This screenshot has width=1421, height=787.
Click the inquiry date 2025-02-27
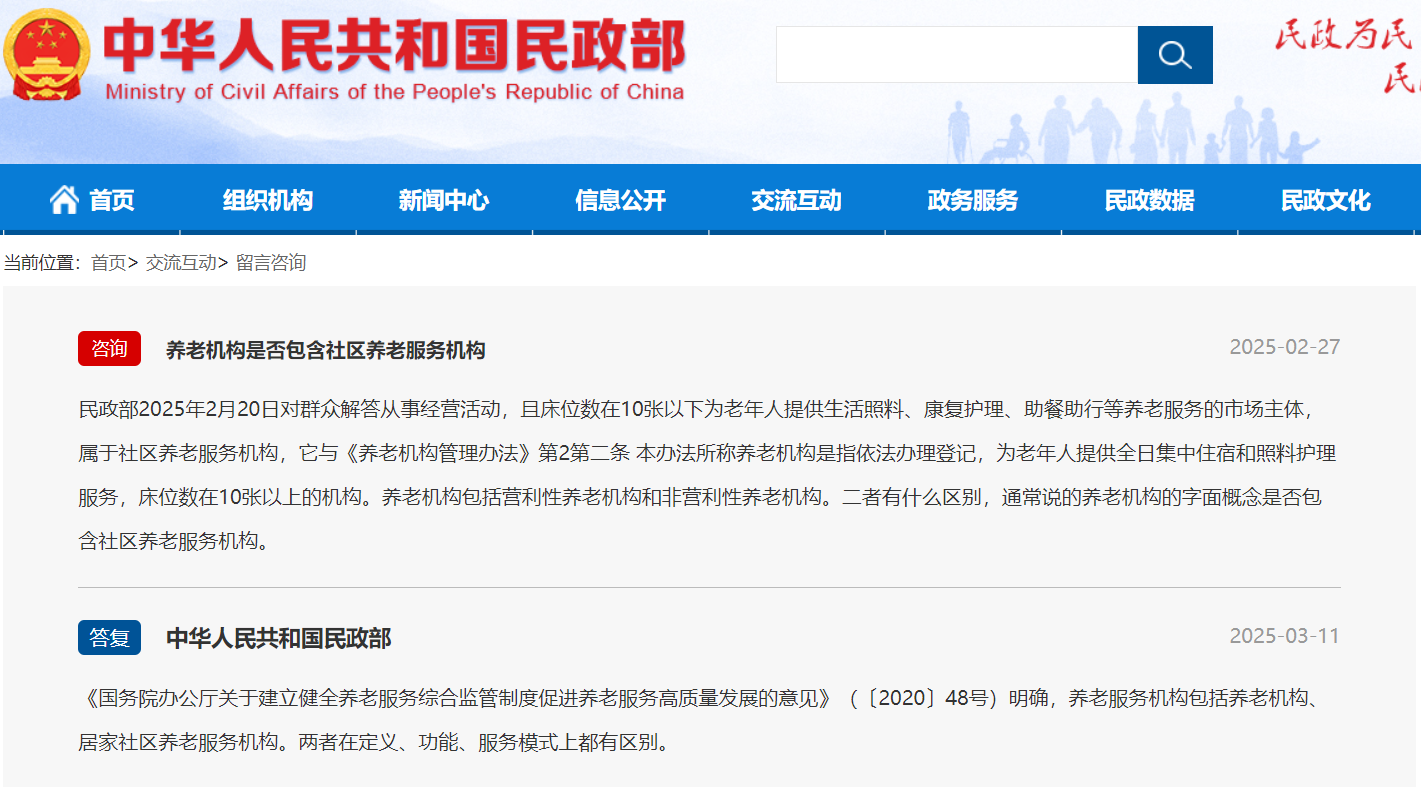point(1285,347)
